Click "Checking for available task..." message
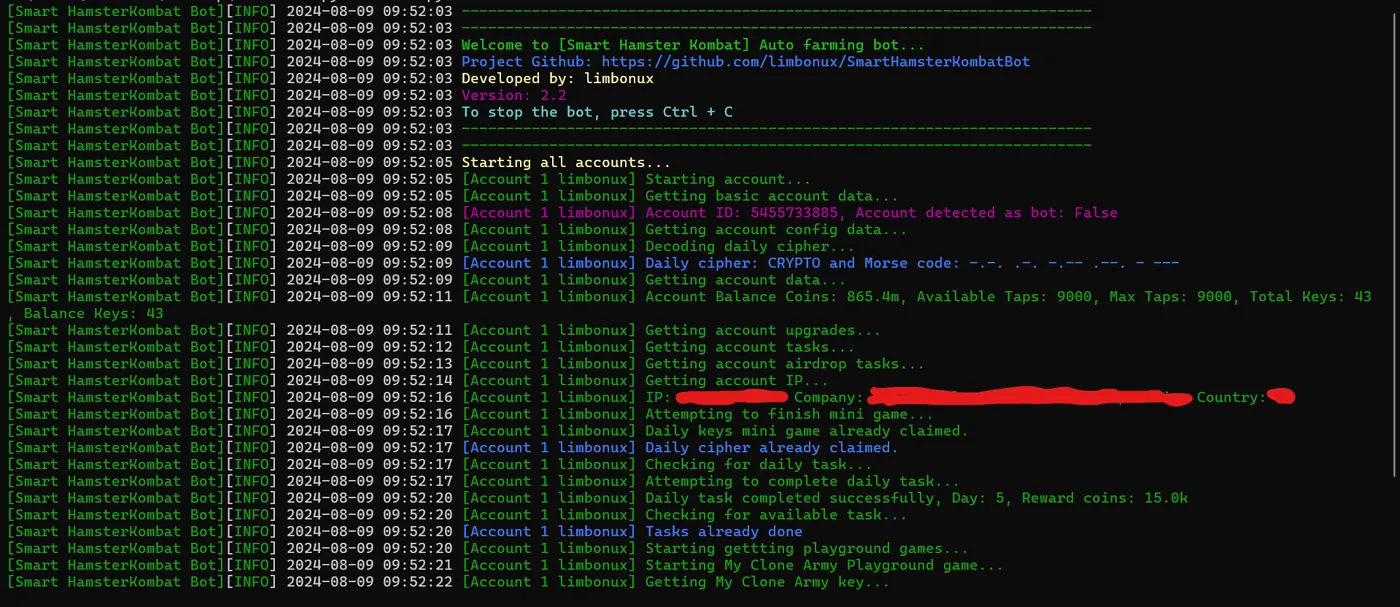 pyautogui.click(x=776, y=515)
